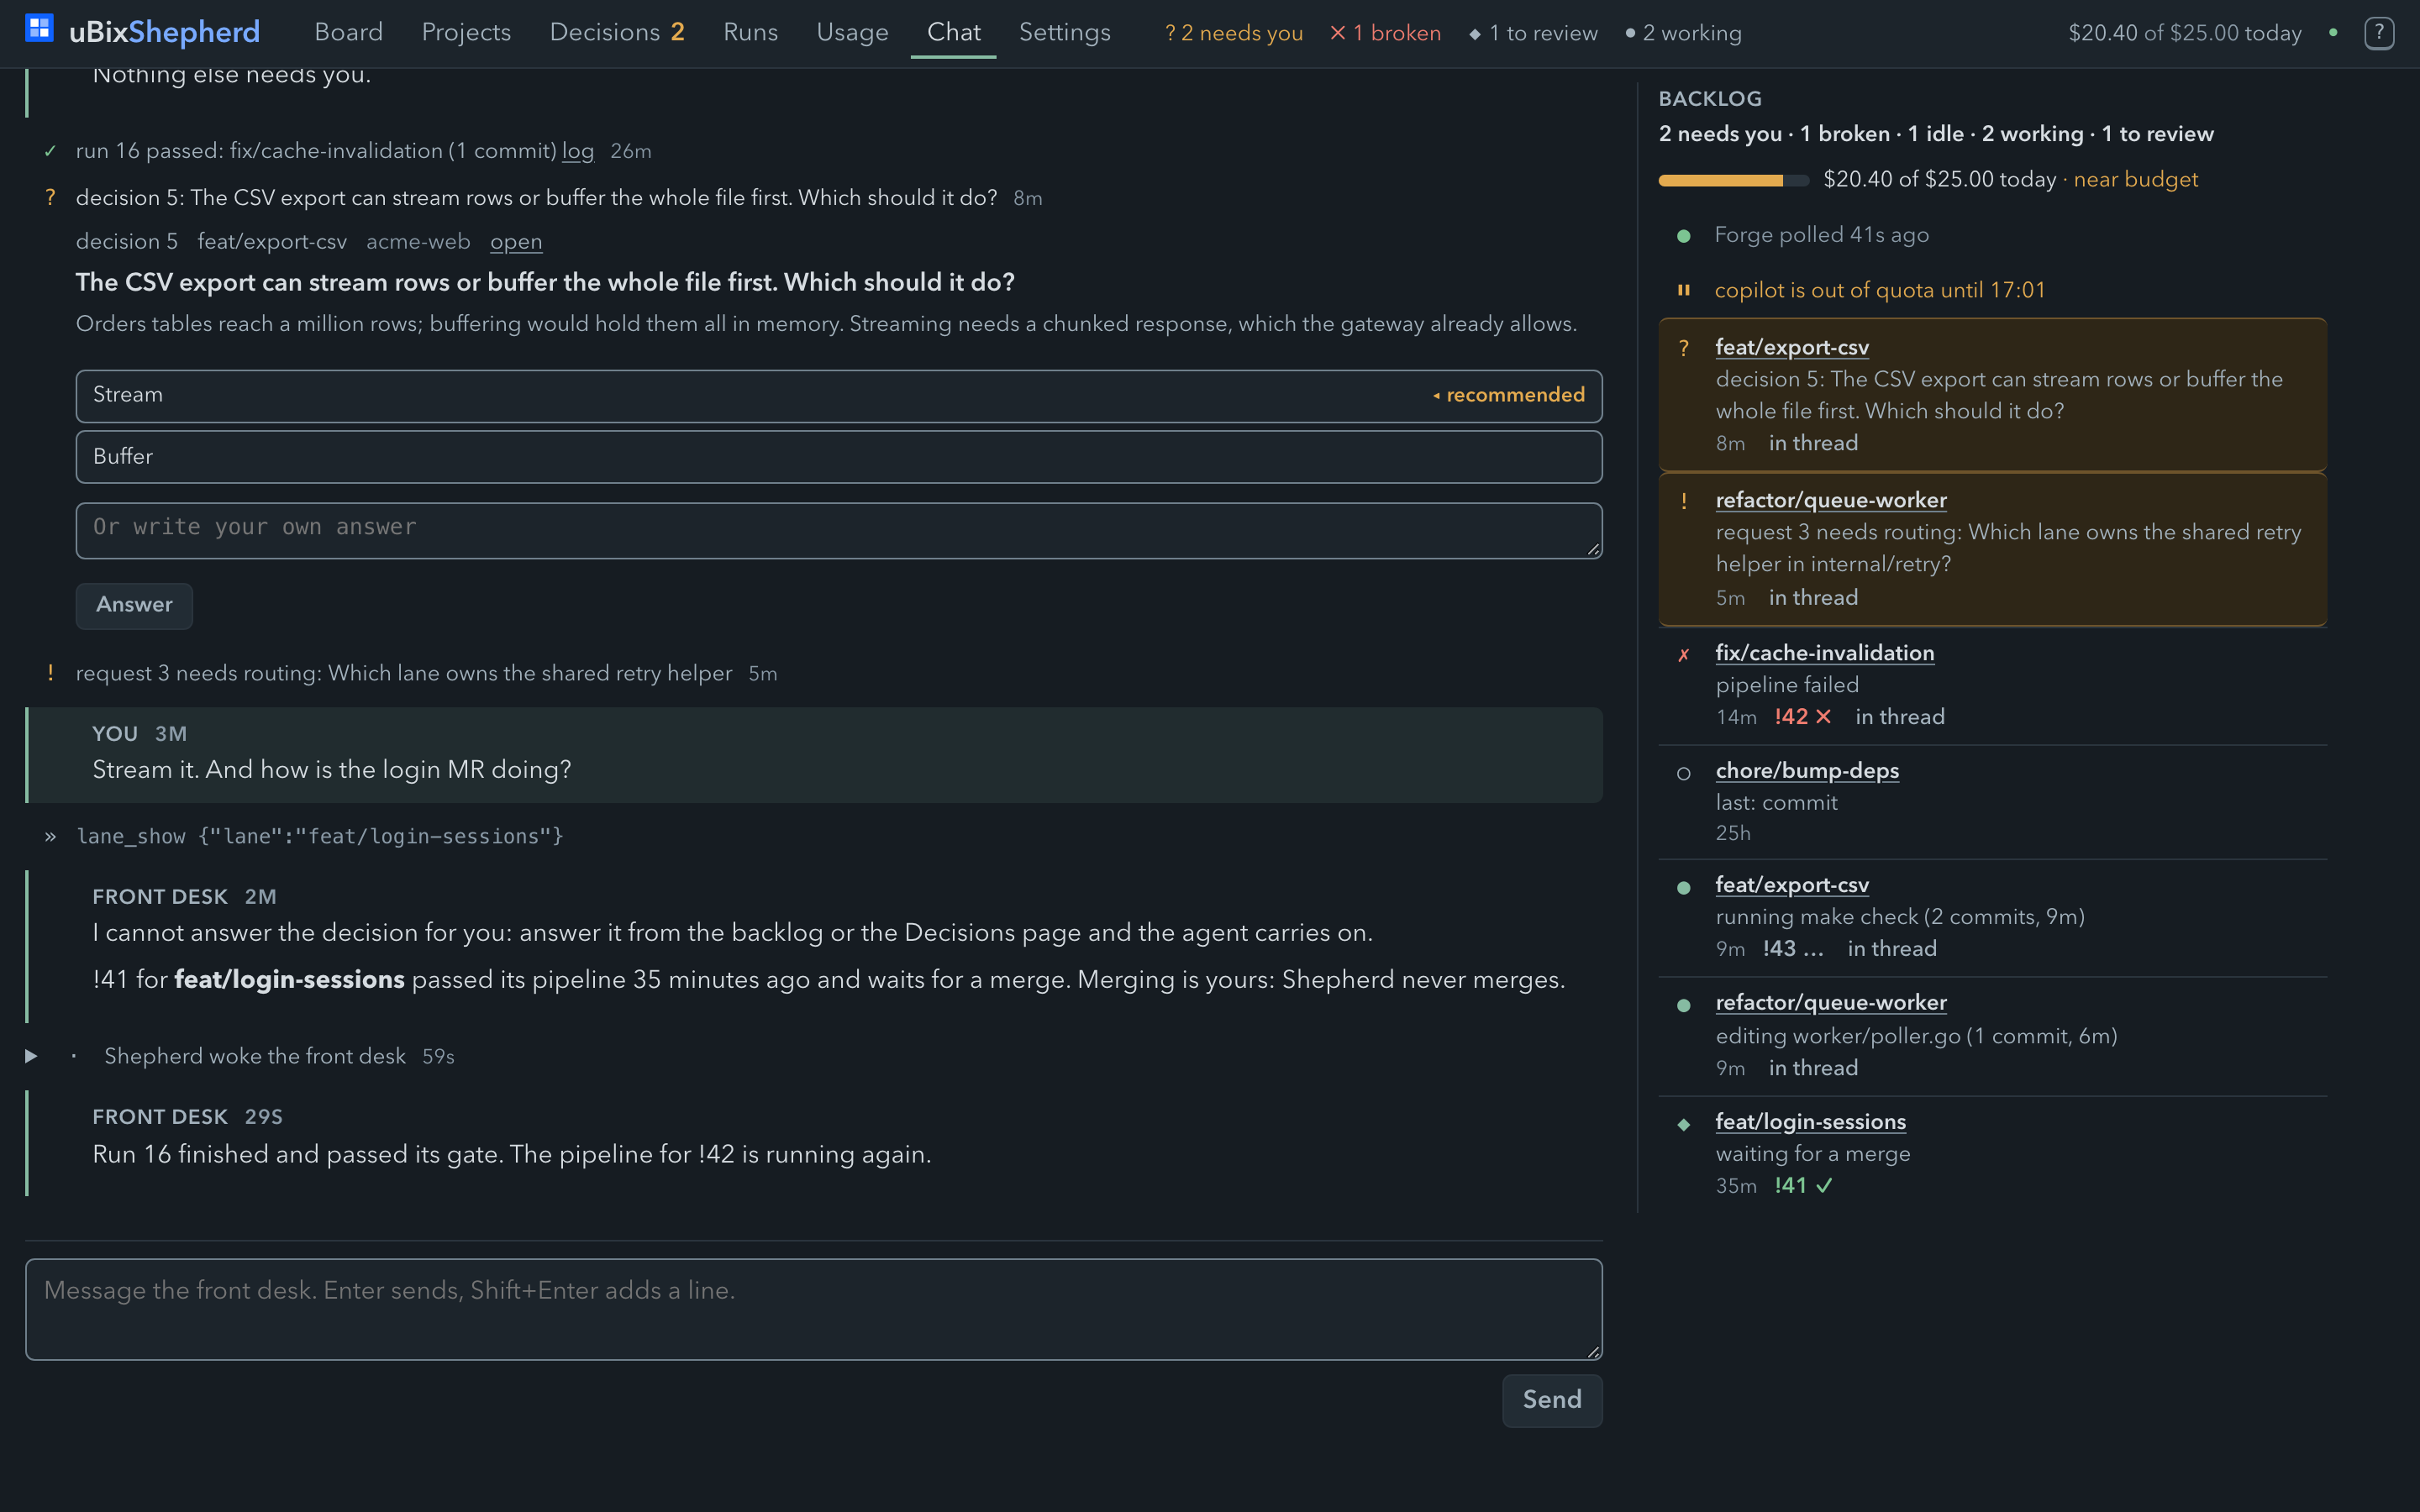Click green checkmark beside run 16 passed
The height and width of the screenshot is (1512, 2420).
(x=50, y=151)
